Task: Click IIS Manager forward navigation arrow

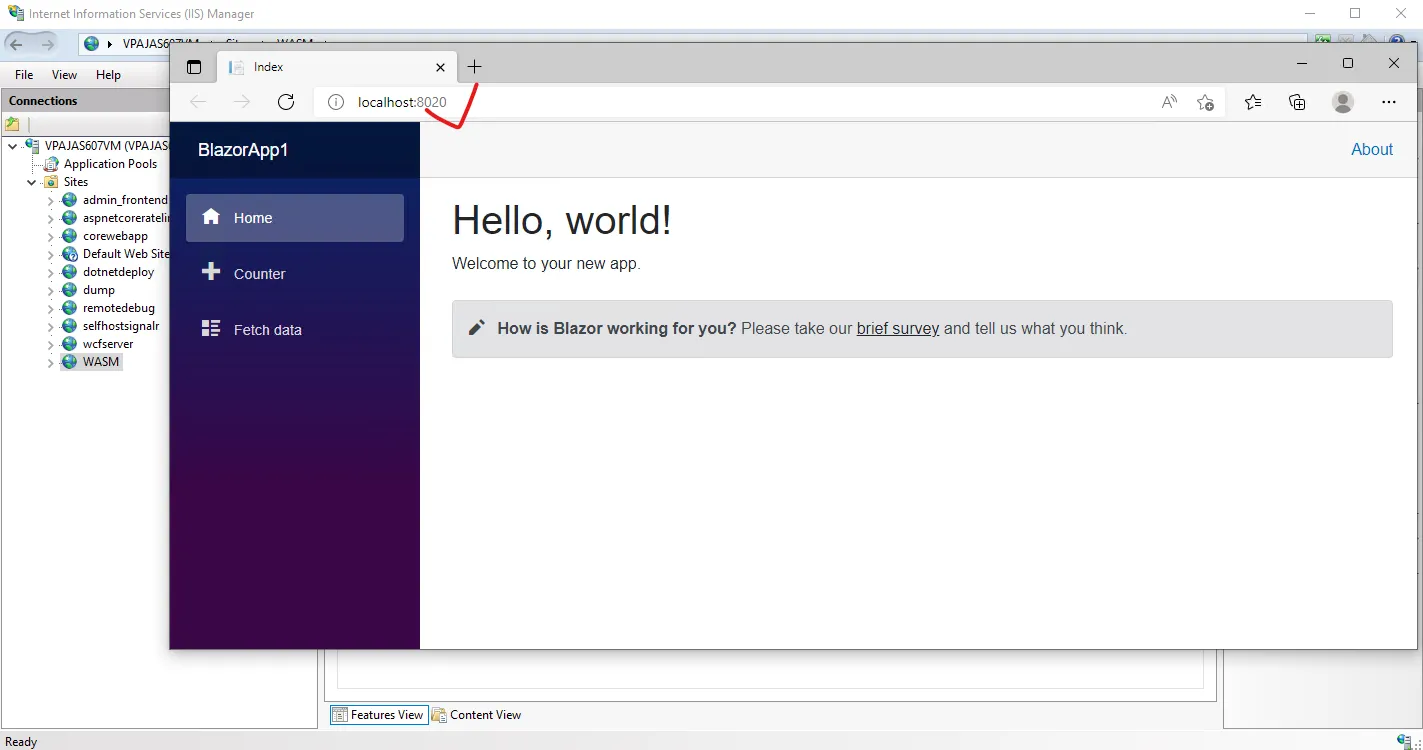Action: point(47,44)
